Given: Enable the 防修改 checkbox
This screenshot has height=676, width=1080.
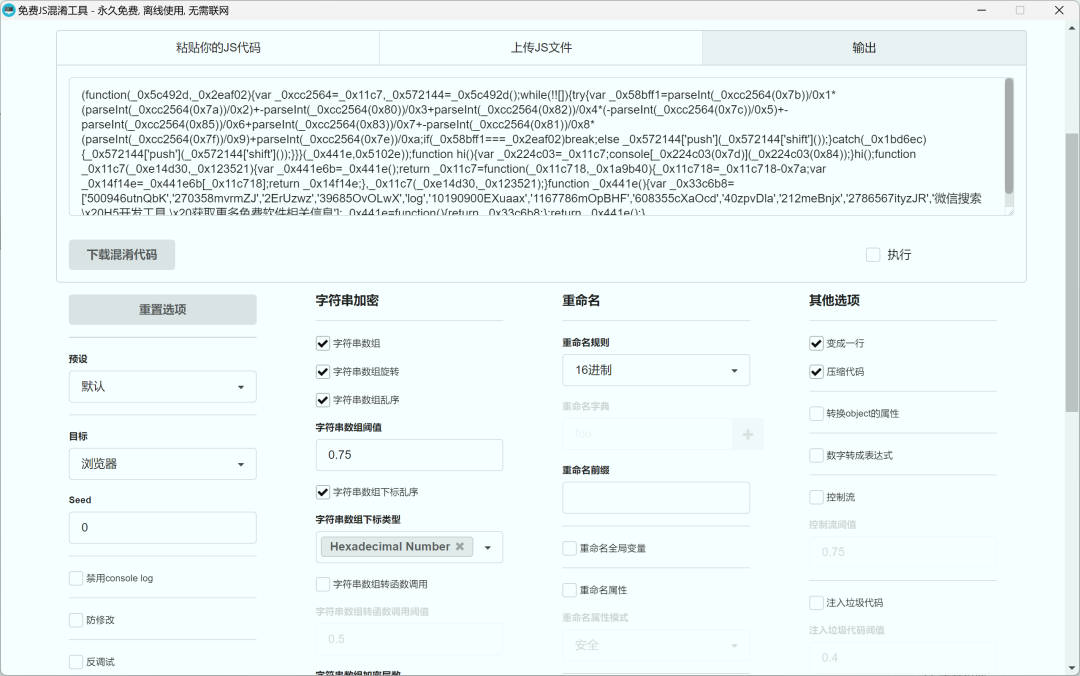Looking at the screenshot, I should coord(76,620).
